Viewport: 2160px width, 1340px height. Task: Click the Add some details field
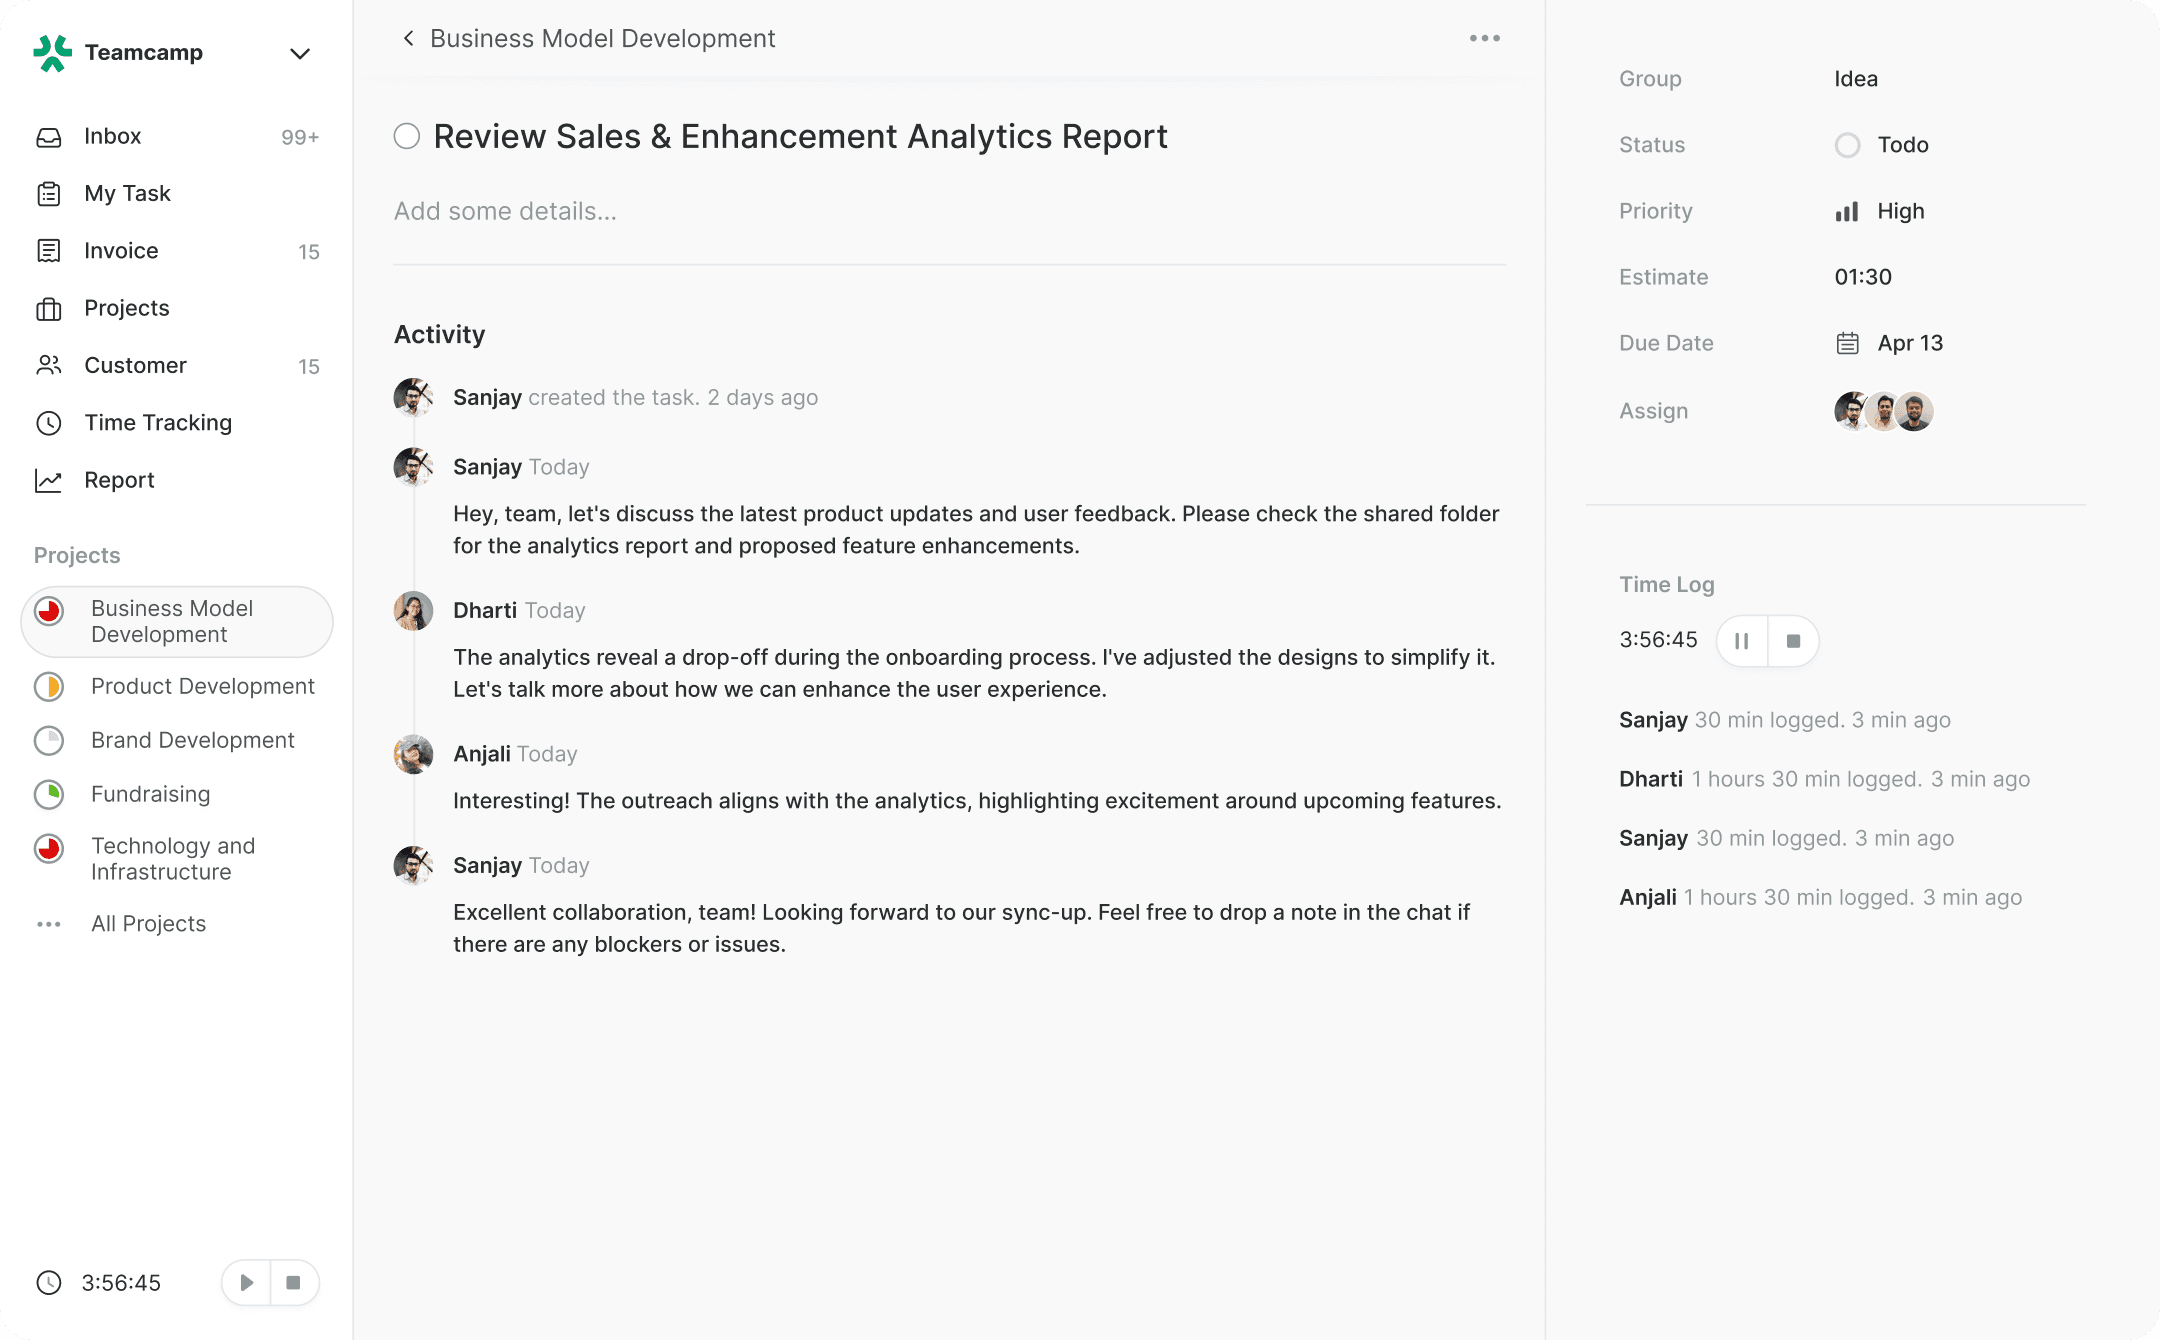point(505,212)
